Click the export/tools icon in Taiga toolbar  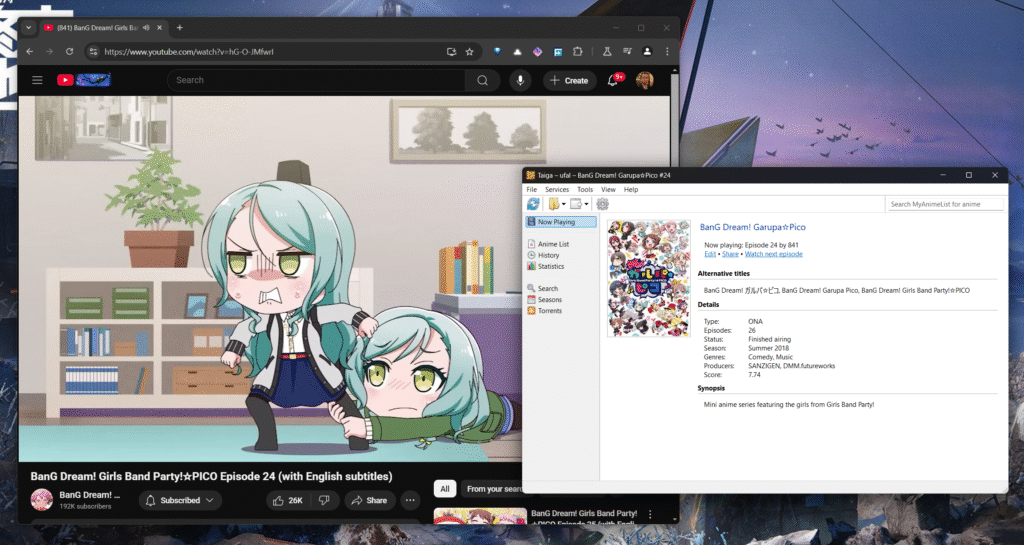(x=576, y=204)
